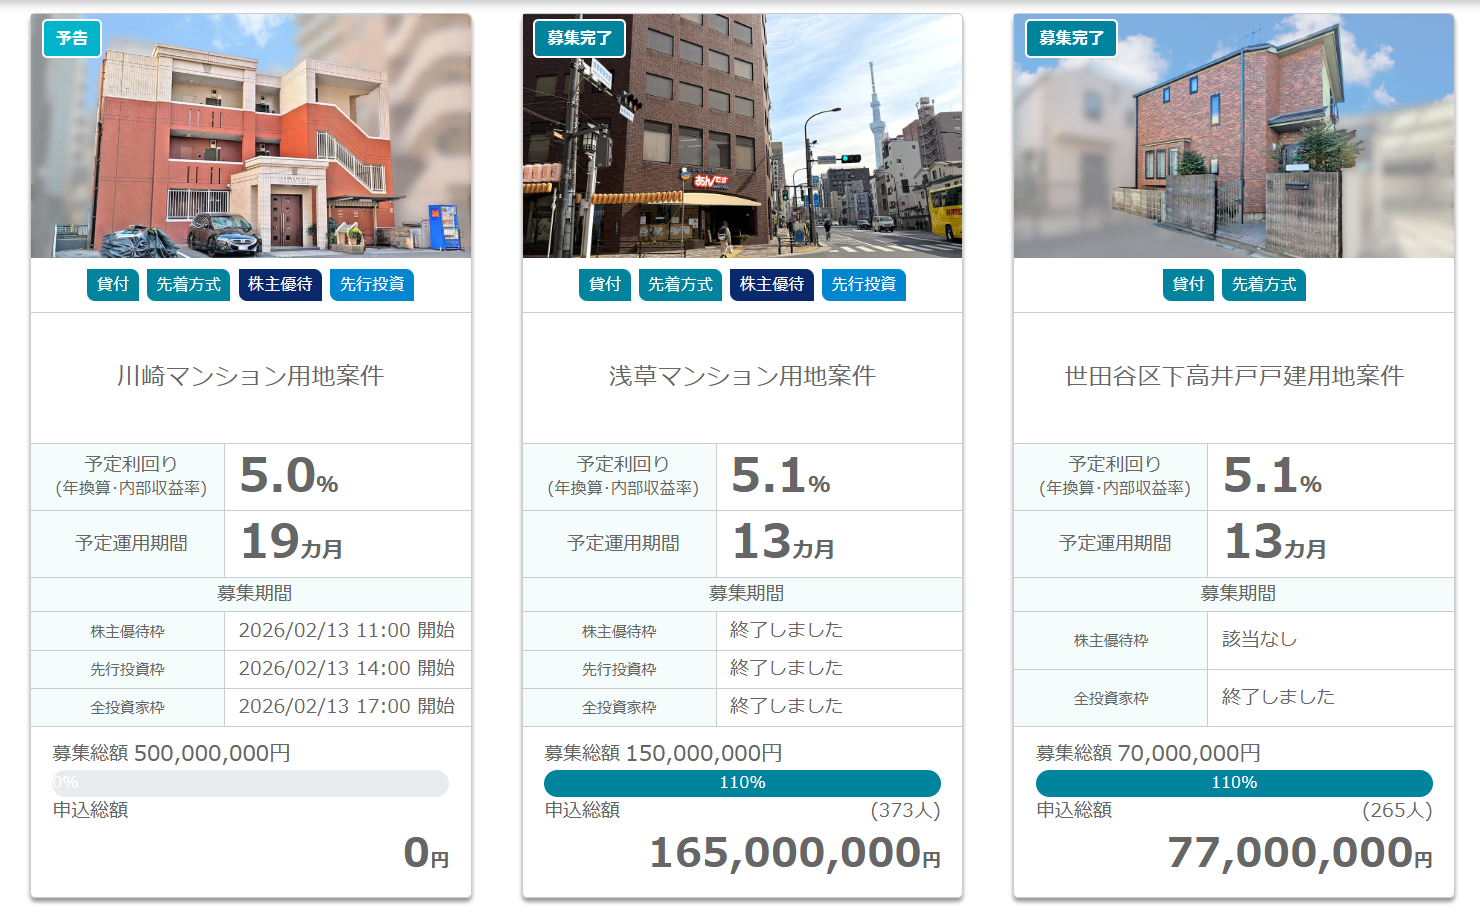Viewport: 1480px width, 913px height.
Task: Click 先行投資 tag under the Asakusa property
Action: (864, 285)
